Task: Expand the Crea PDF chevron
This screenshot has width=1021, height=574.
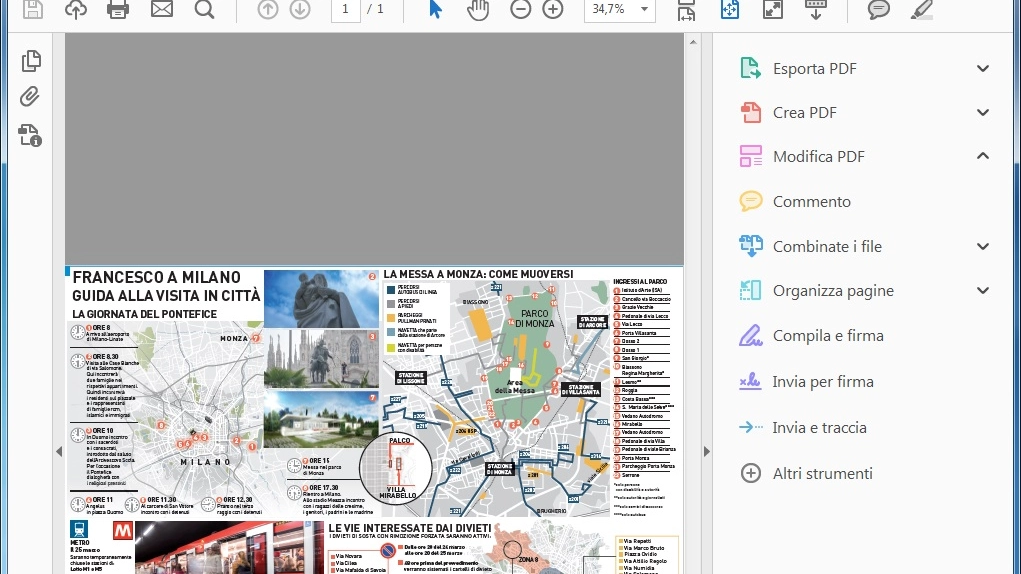Action: (983, 113)
